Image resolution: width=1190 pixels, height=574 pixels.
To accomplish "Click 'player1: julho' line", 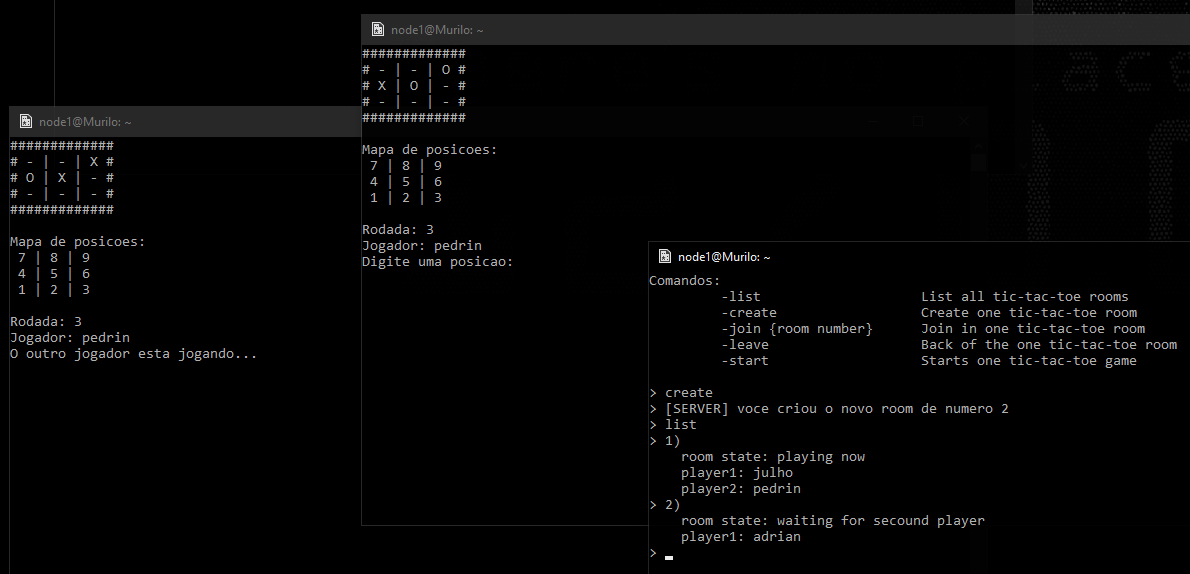I will [x=737, y=473].
